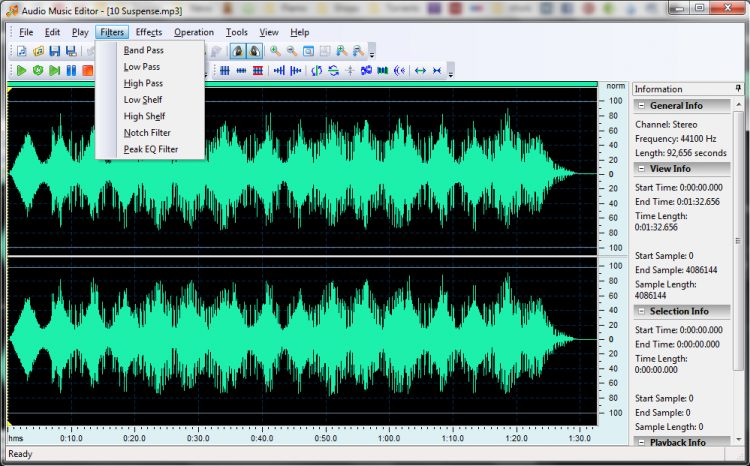Open the Effects menu
750x466 pixels.
149,32
